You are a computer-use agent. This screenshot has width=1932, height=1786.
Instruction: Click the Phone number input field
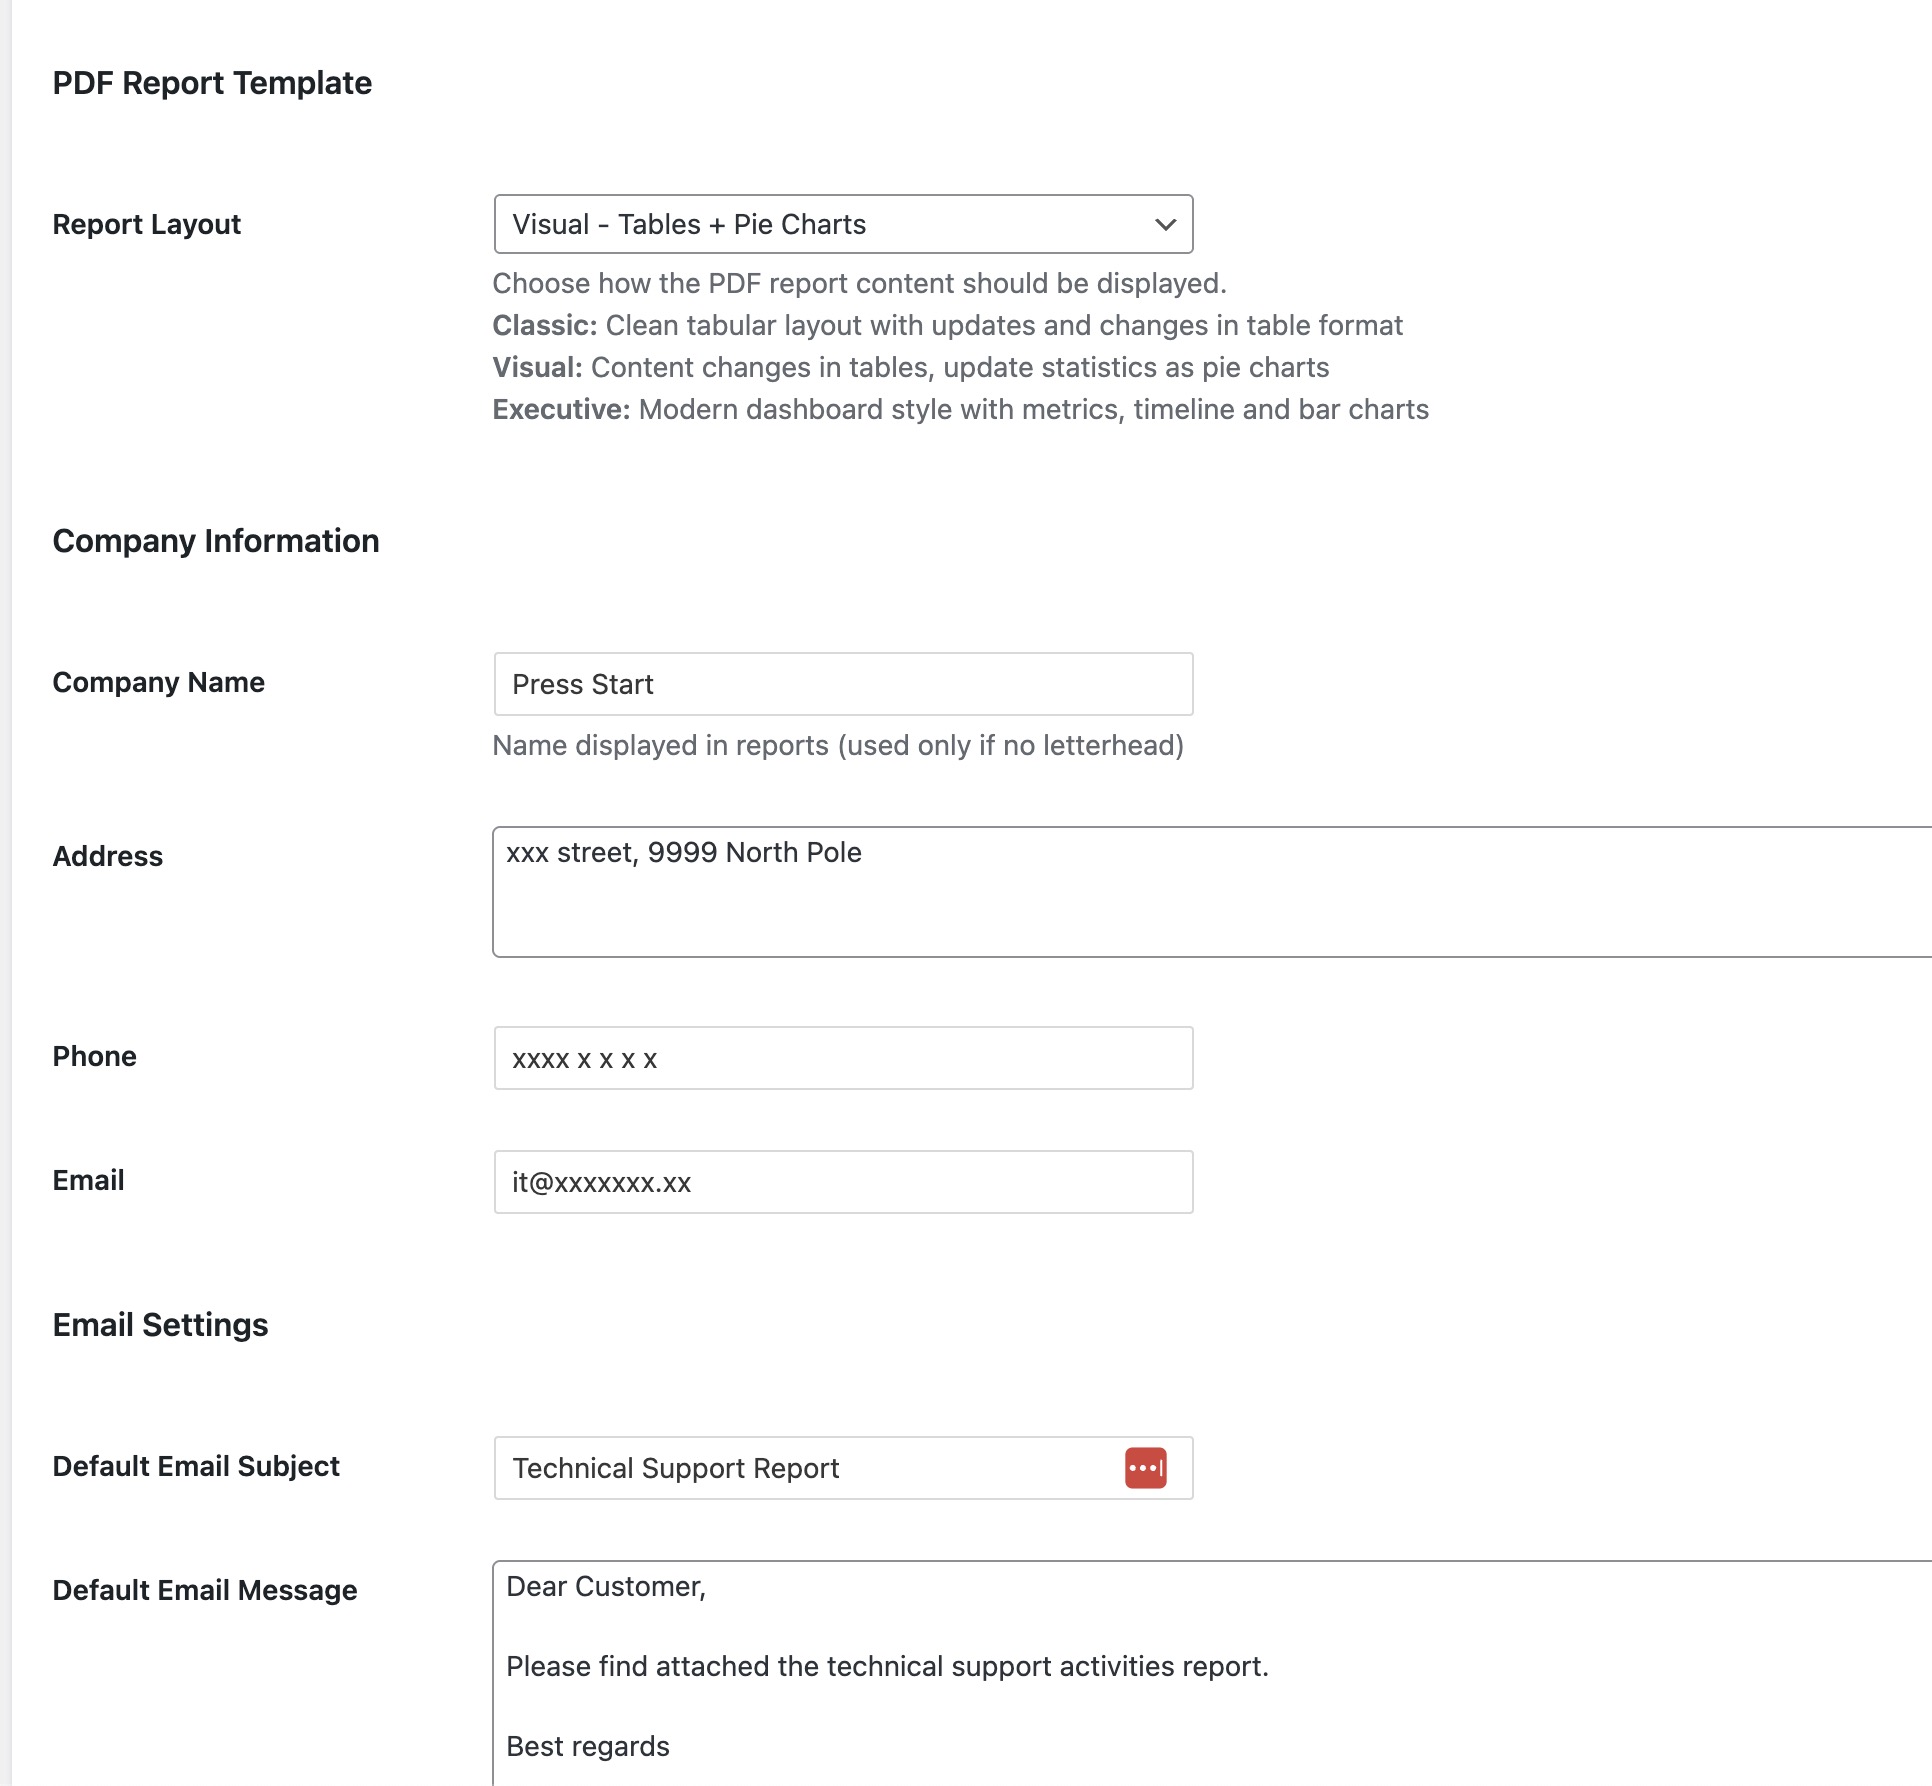pyautogui.click(x=842, y=1058)
